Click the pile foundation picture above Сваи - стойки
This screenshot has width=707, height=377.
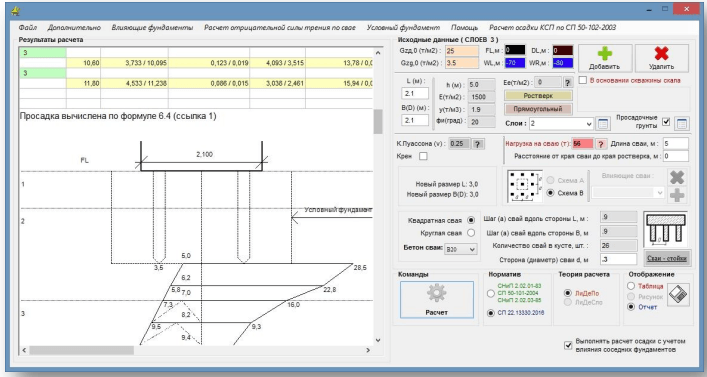tap(666, 230)
